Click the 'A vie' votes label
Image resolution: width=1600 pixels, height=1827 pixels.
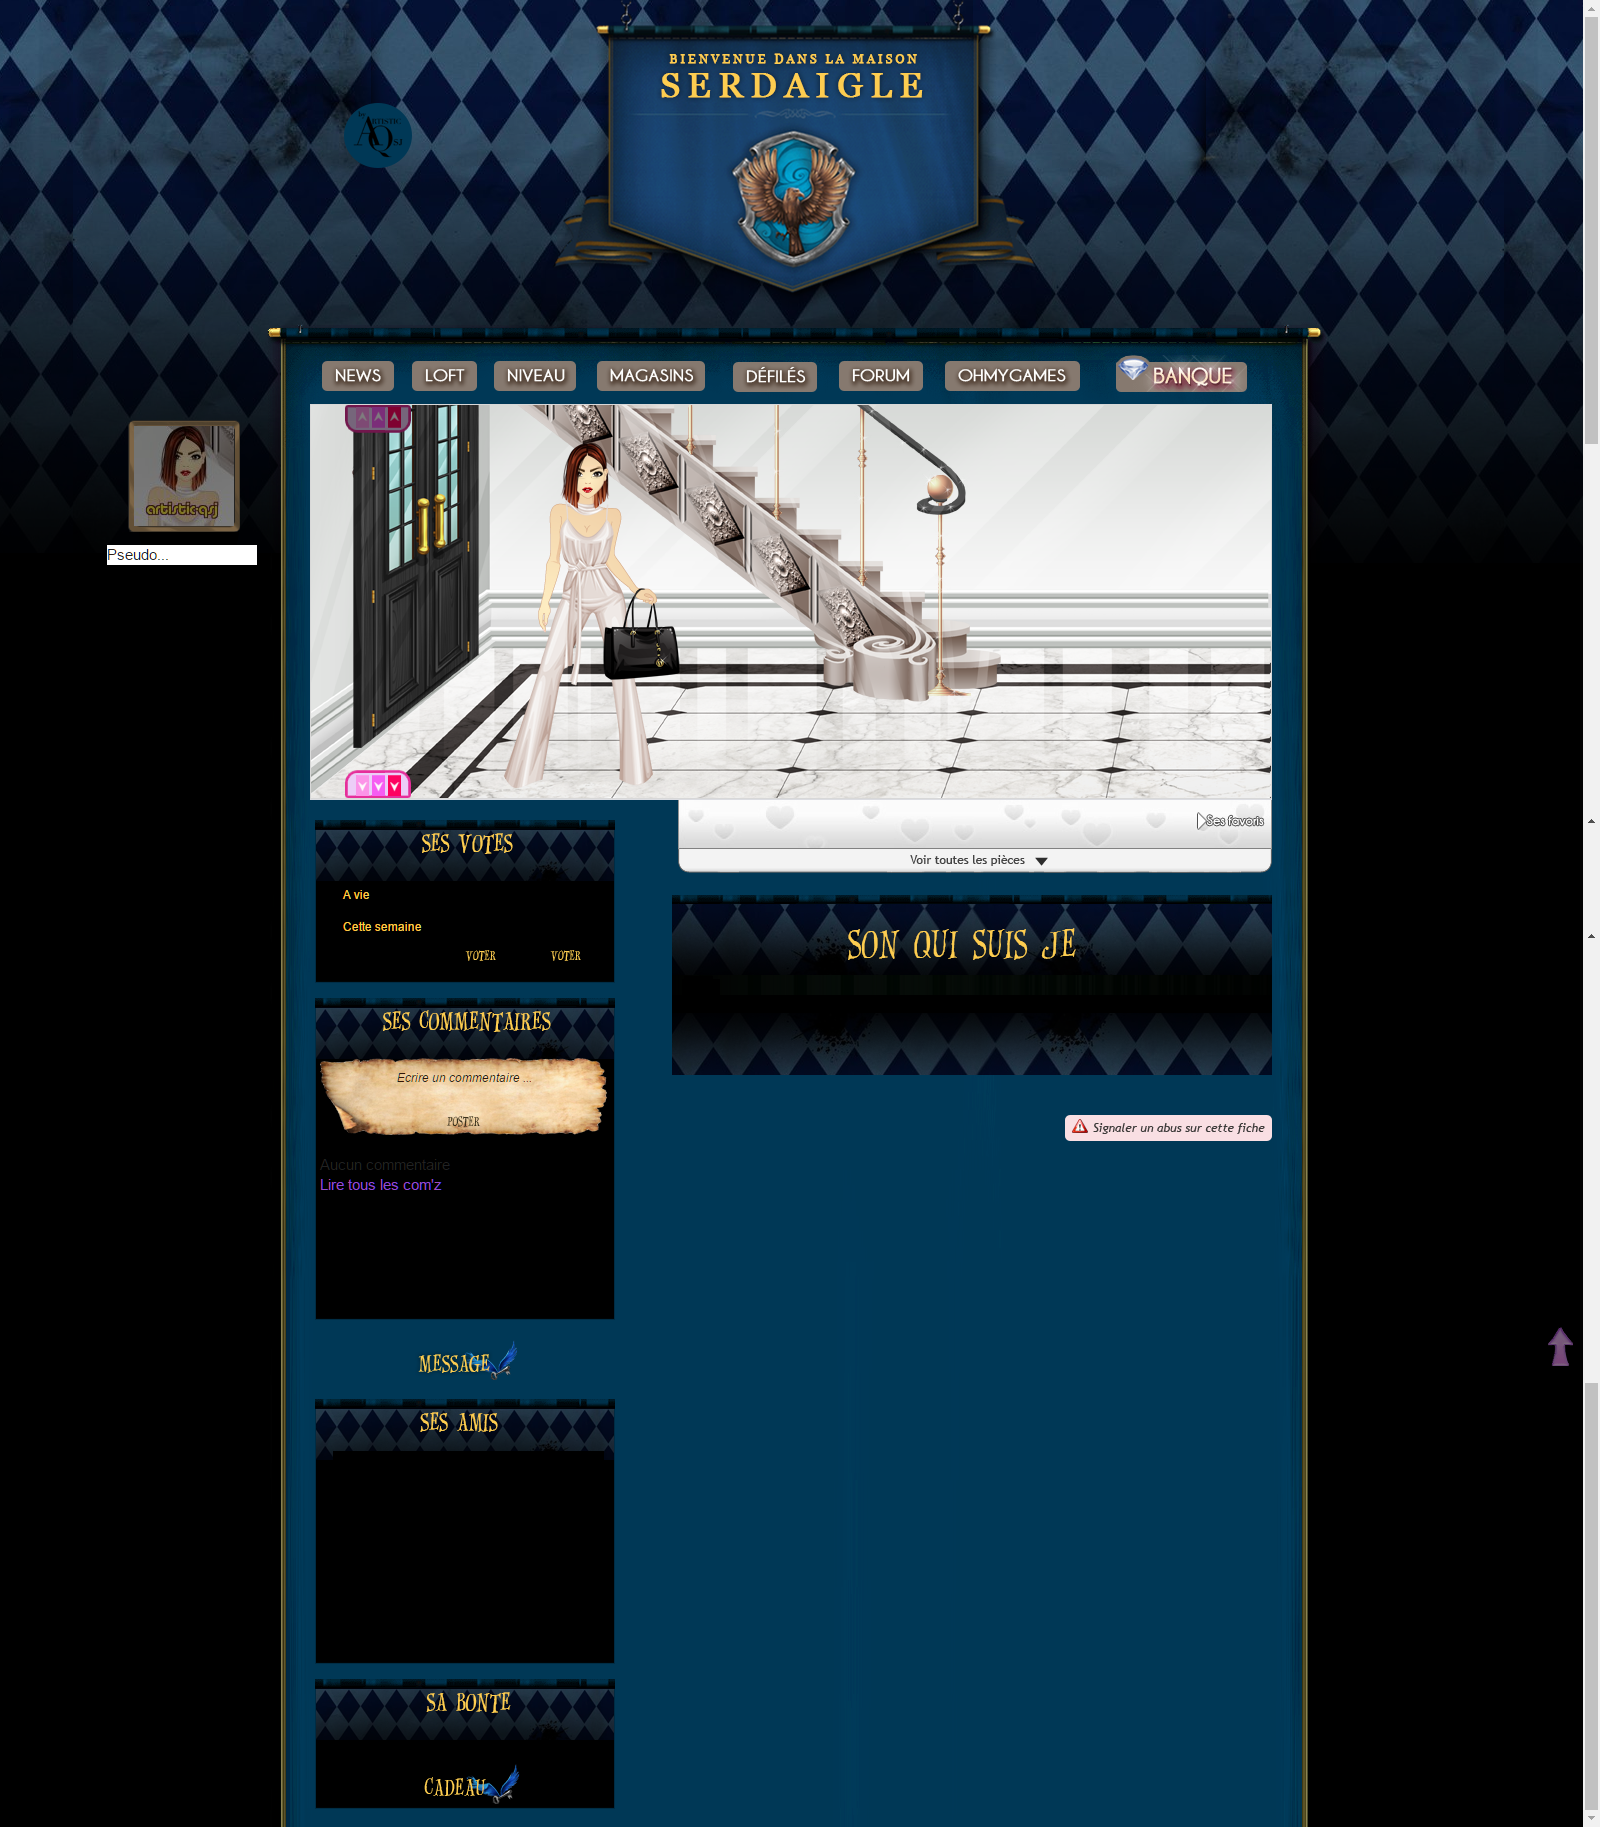pos(356,895)
